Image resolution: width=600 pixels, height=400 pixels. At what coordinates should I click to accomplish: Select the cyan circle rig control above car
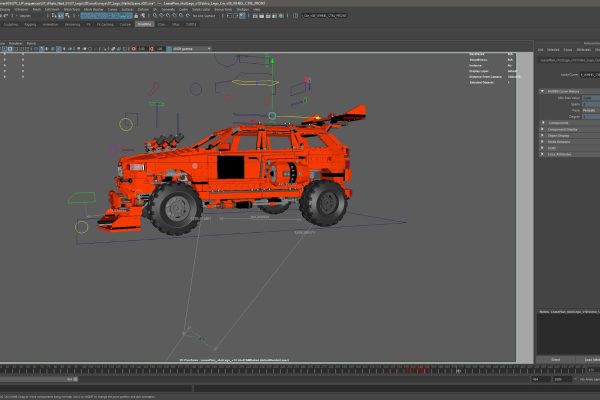[x=272, y=116]
